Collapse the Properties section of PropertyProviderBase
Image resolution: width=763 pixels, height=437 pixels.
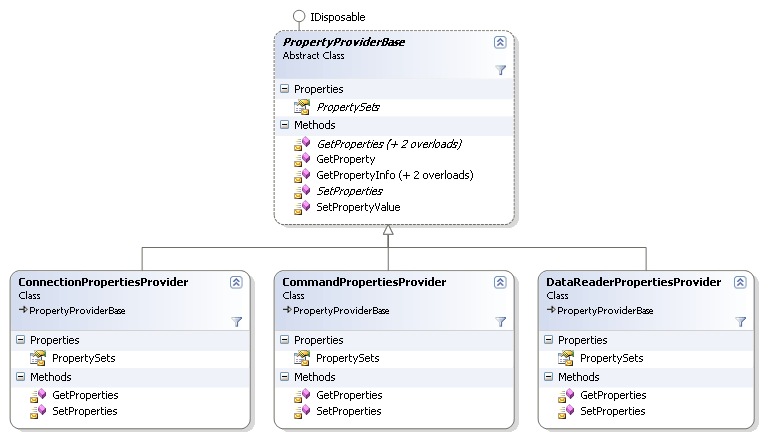[x=285, y=89]
